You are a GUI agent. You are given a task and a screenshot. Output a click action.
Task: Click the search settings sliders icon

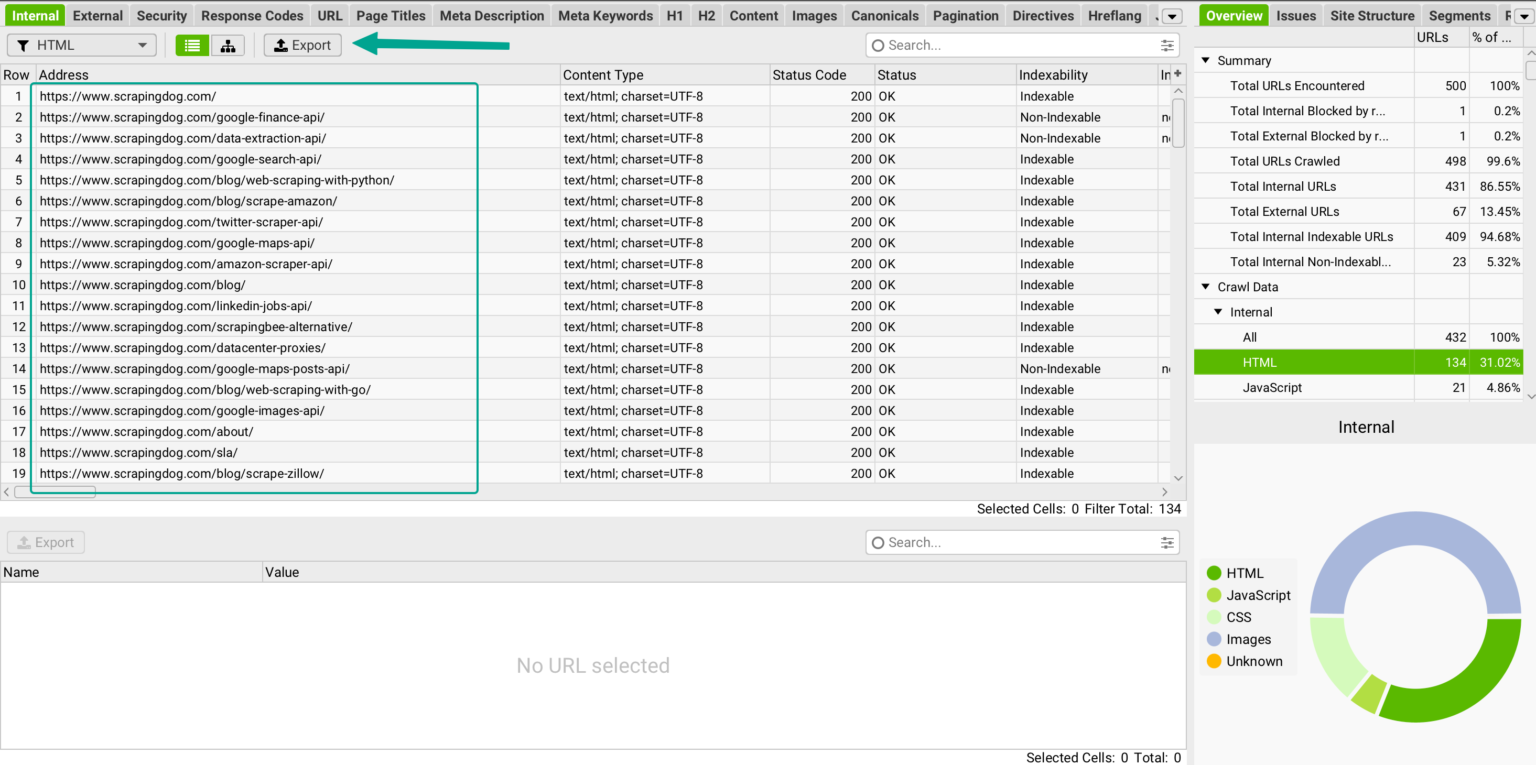tap(1166, 44)
